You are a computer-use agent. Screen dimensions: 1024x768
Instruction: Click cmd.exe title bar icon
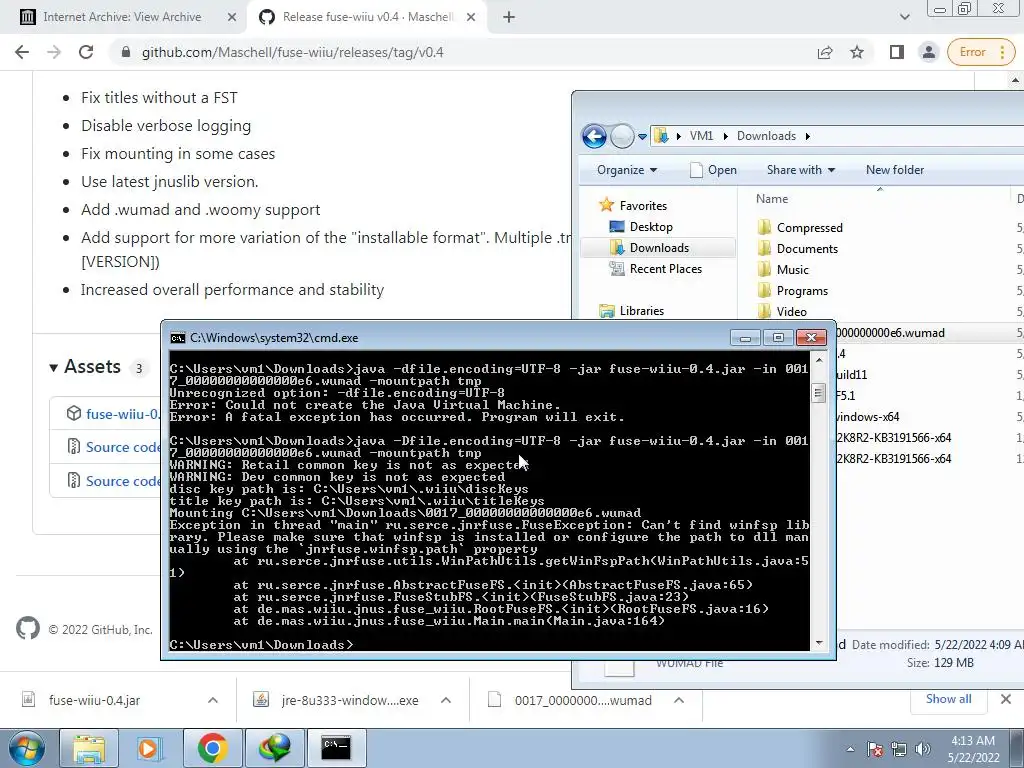click(x=177, y=338)
